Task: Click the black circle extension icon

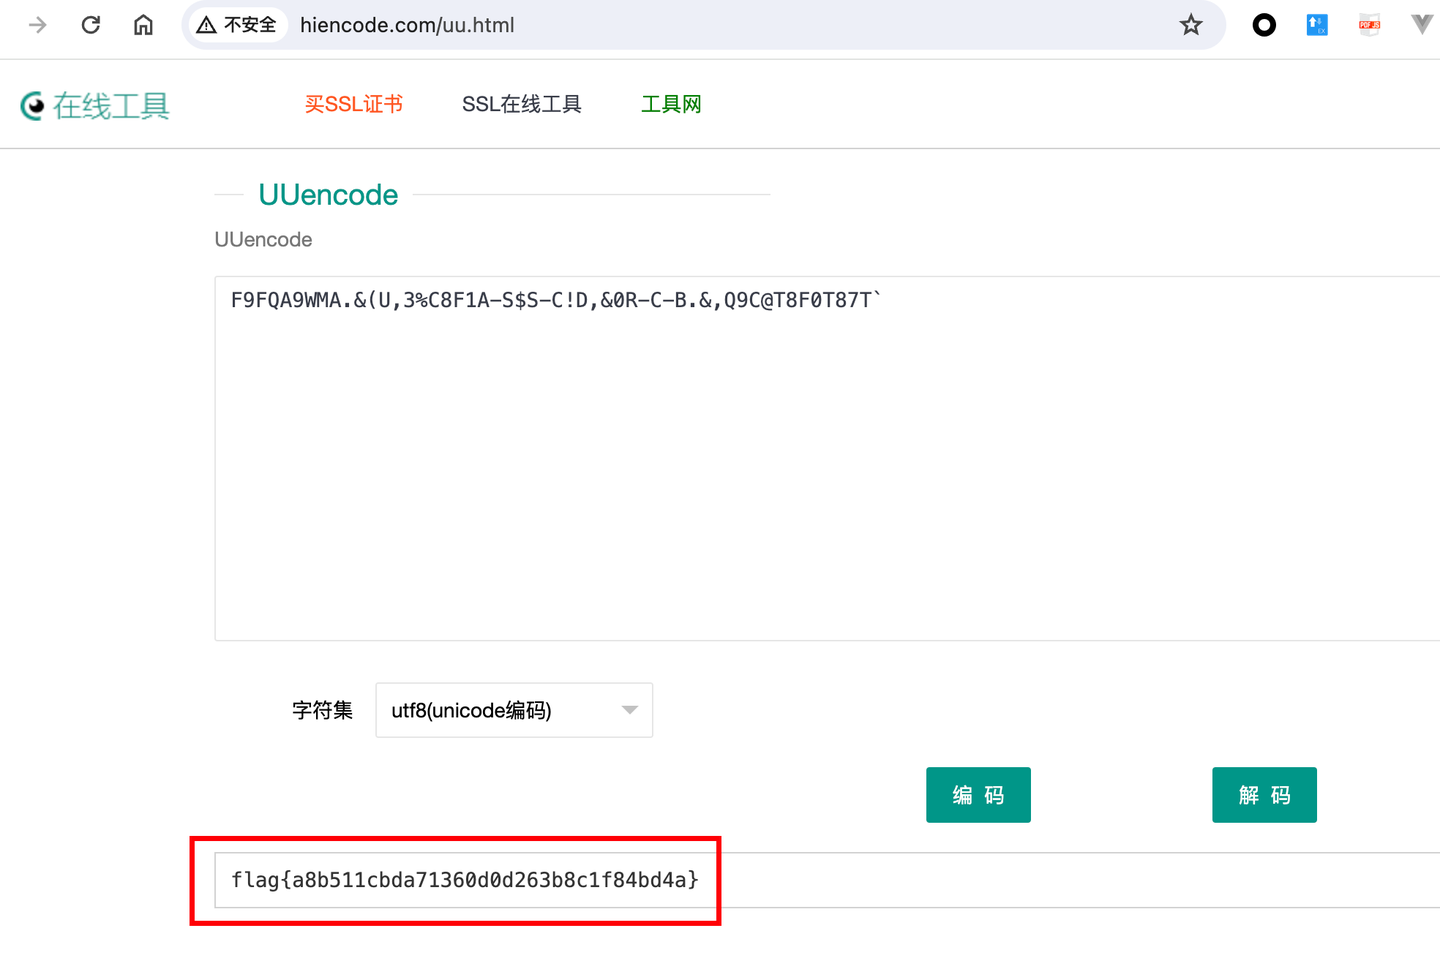Action: pyautogui.click(x=1264, y=25)
